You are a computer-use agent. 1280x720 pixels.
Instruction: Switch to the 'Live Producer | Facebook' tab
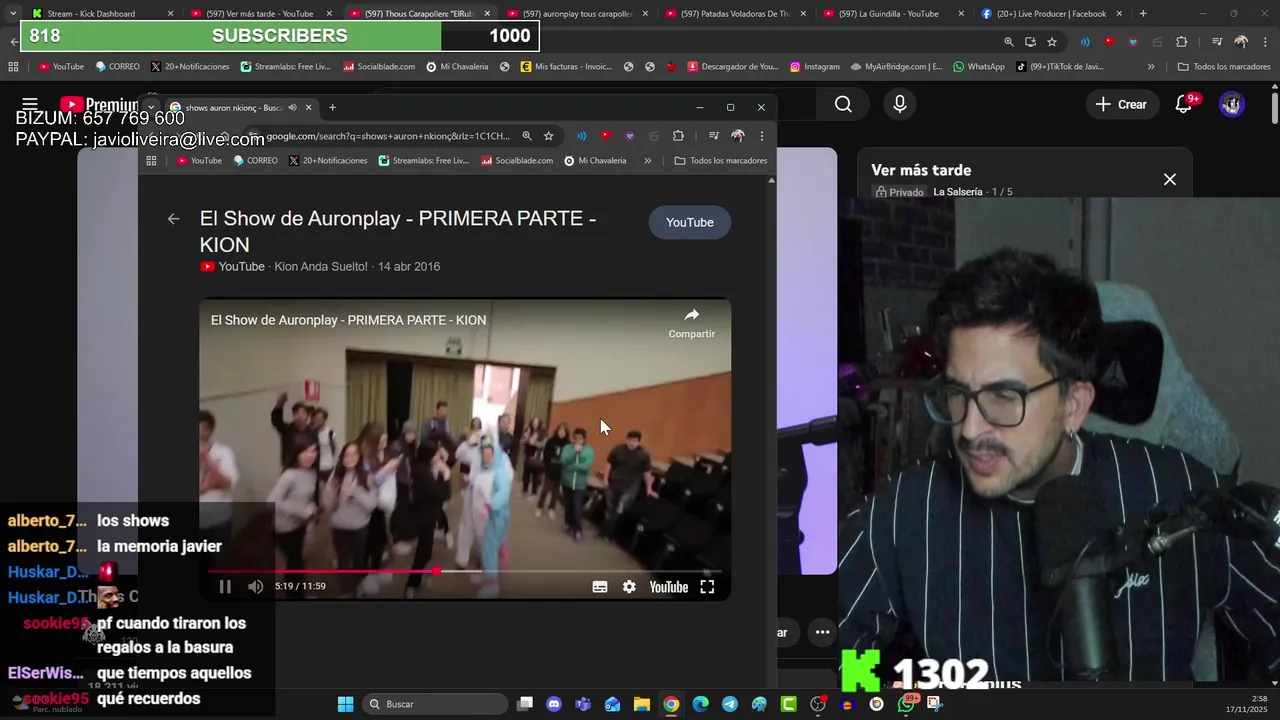point(1051,14)
